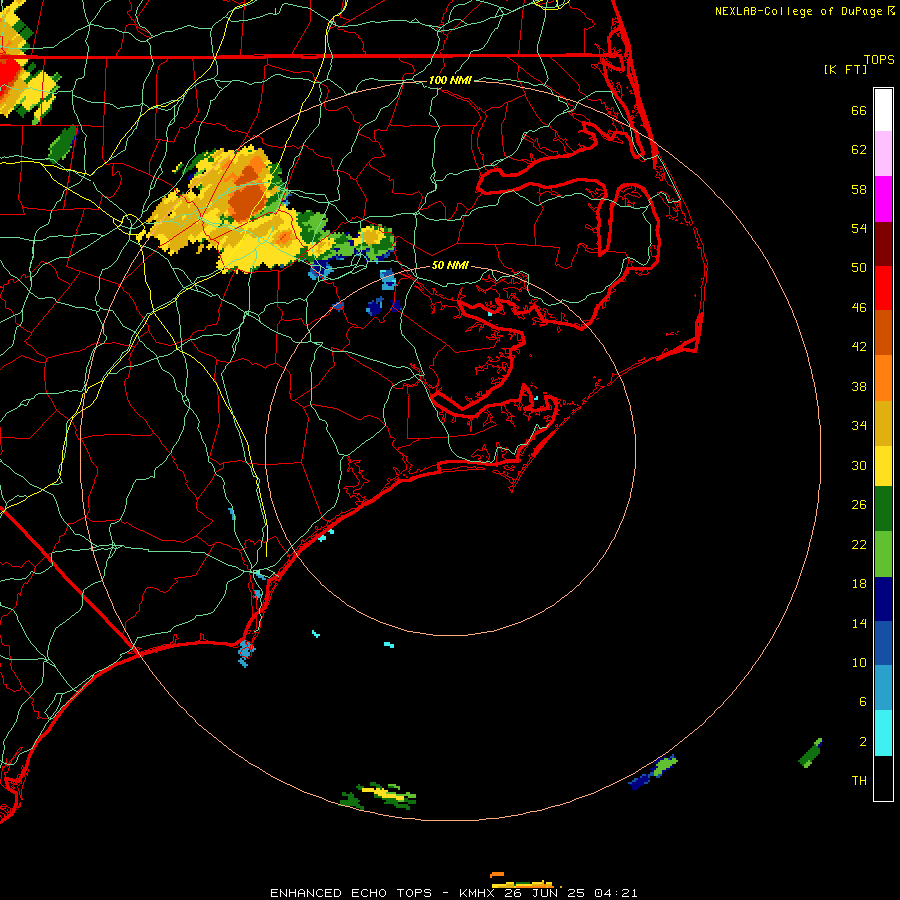Select the magenta legend color swatch
This screenshot has height=900, width=900.
click(x=883, y=199)
